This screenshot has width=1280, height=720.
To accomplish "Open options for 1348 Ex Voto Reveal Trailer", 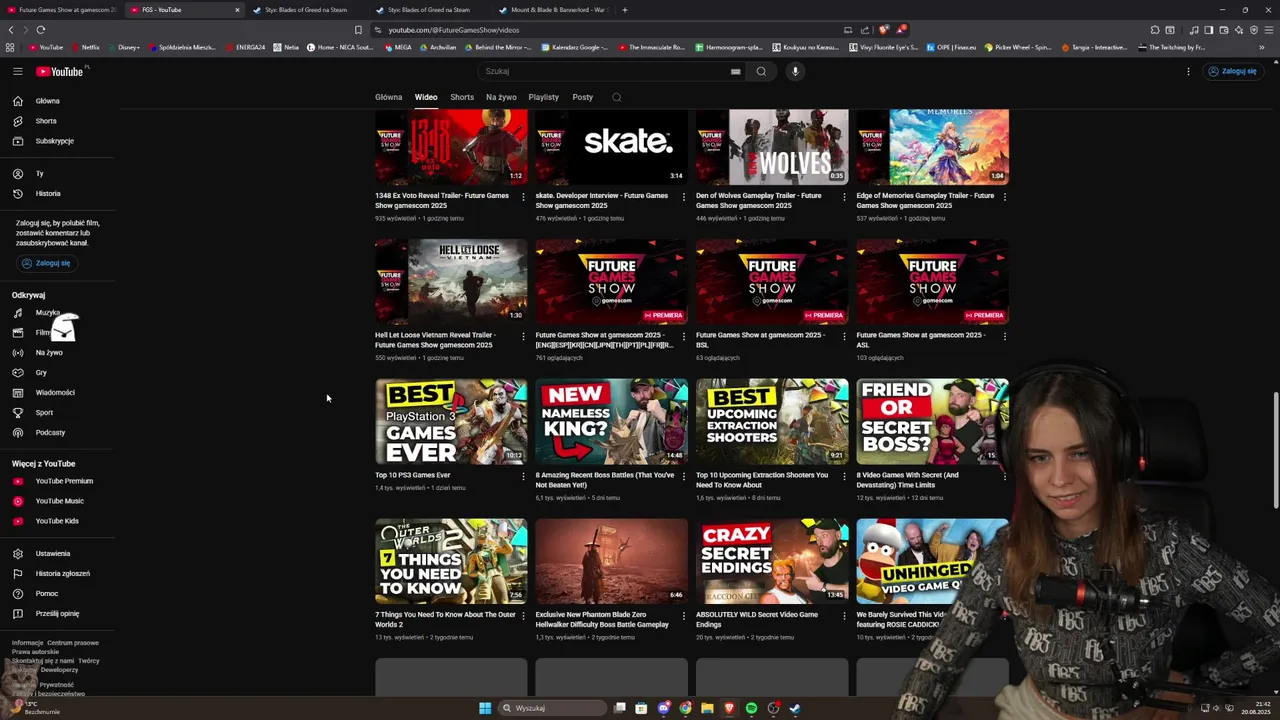I will [523, 197].
